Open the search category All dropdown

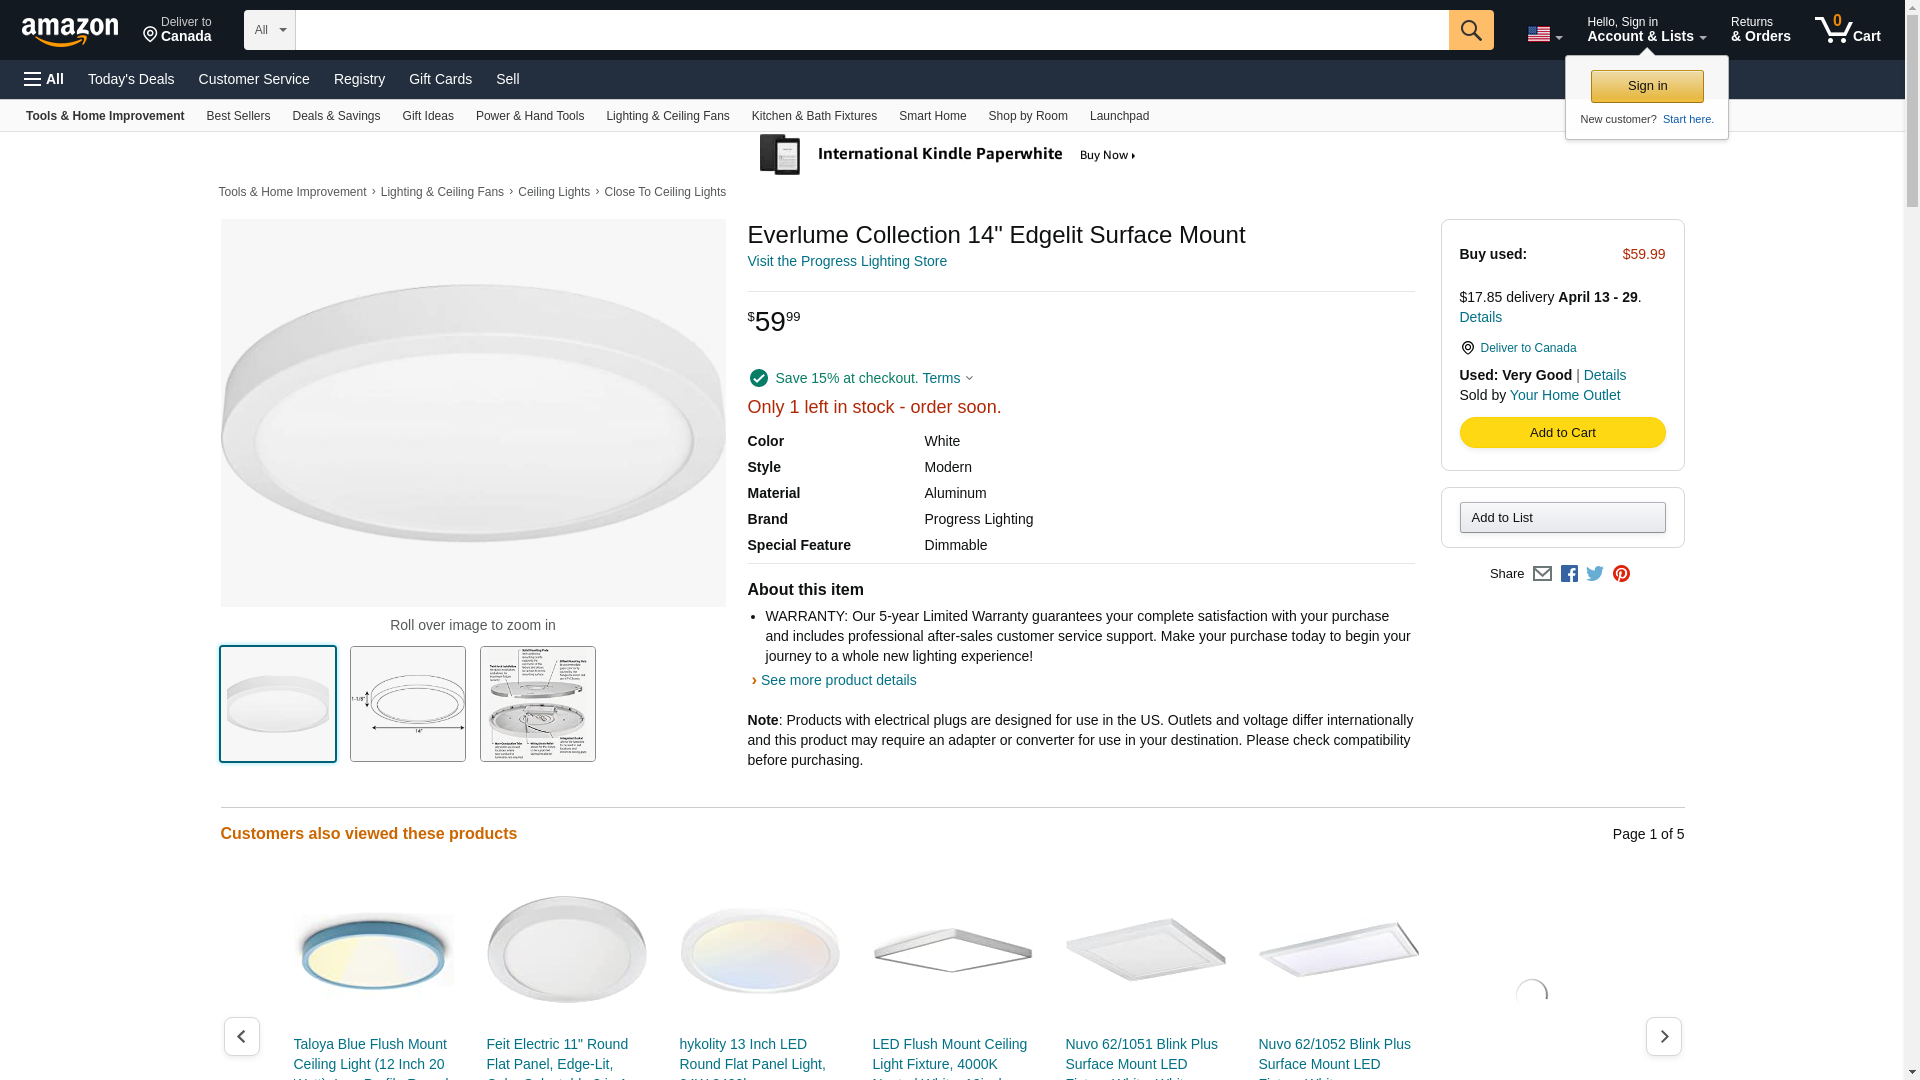(x=269, y=30)
